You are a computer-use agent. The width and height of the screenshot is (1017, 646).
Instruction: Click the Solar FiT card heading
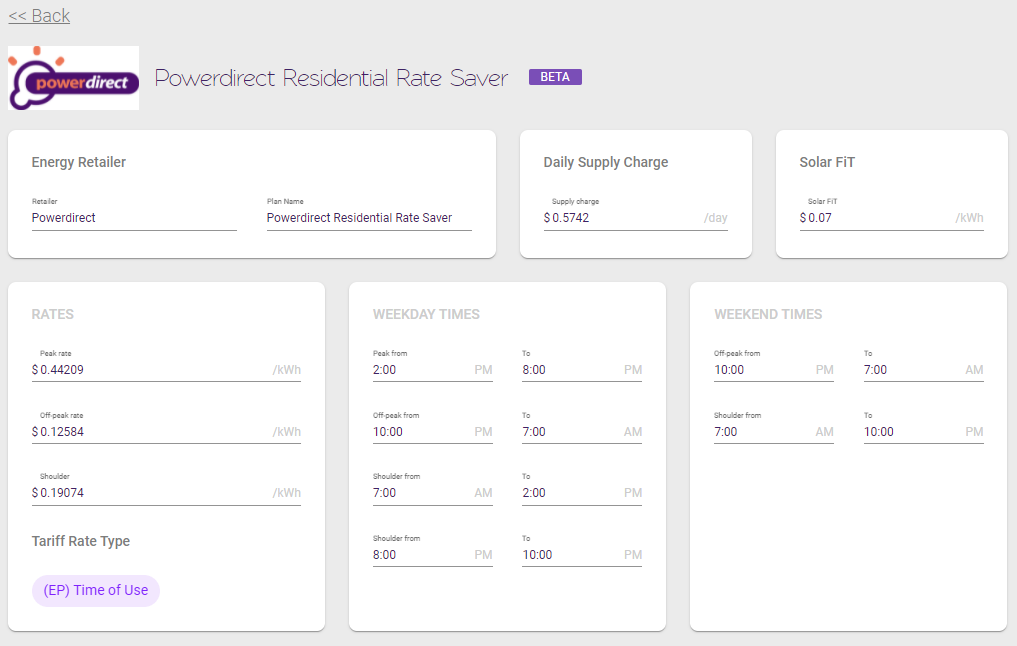click(x=827, y=162)
